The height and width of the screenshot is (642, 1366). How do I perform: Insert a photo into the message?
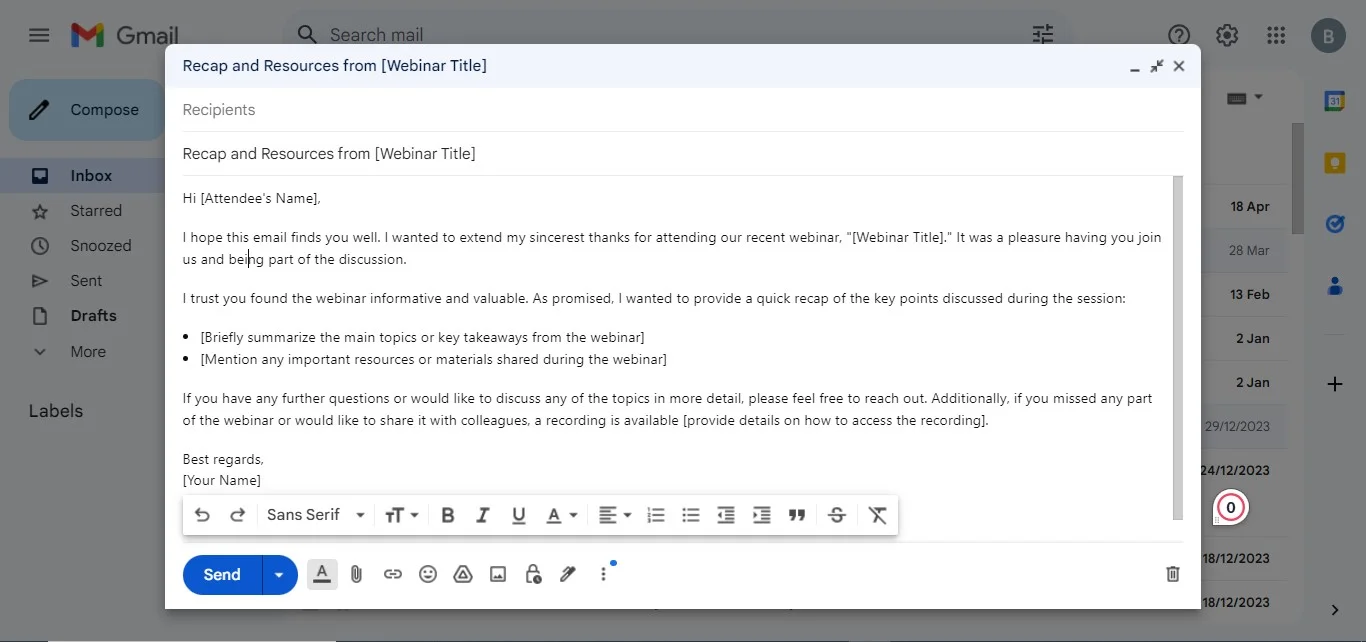(497, 574)
